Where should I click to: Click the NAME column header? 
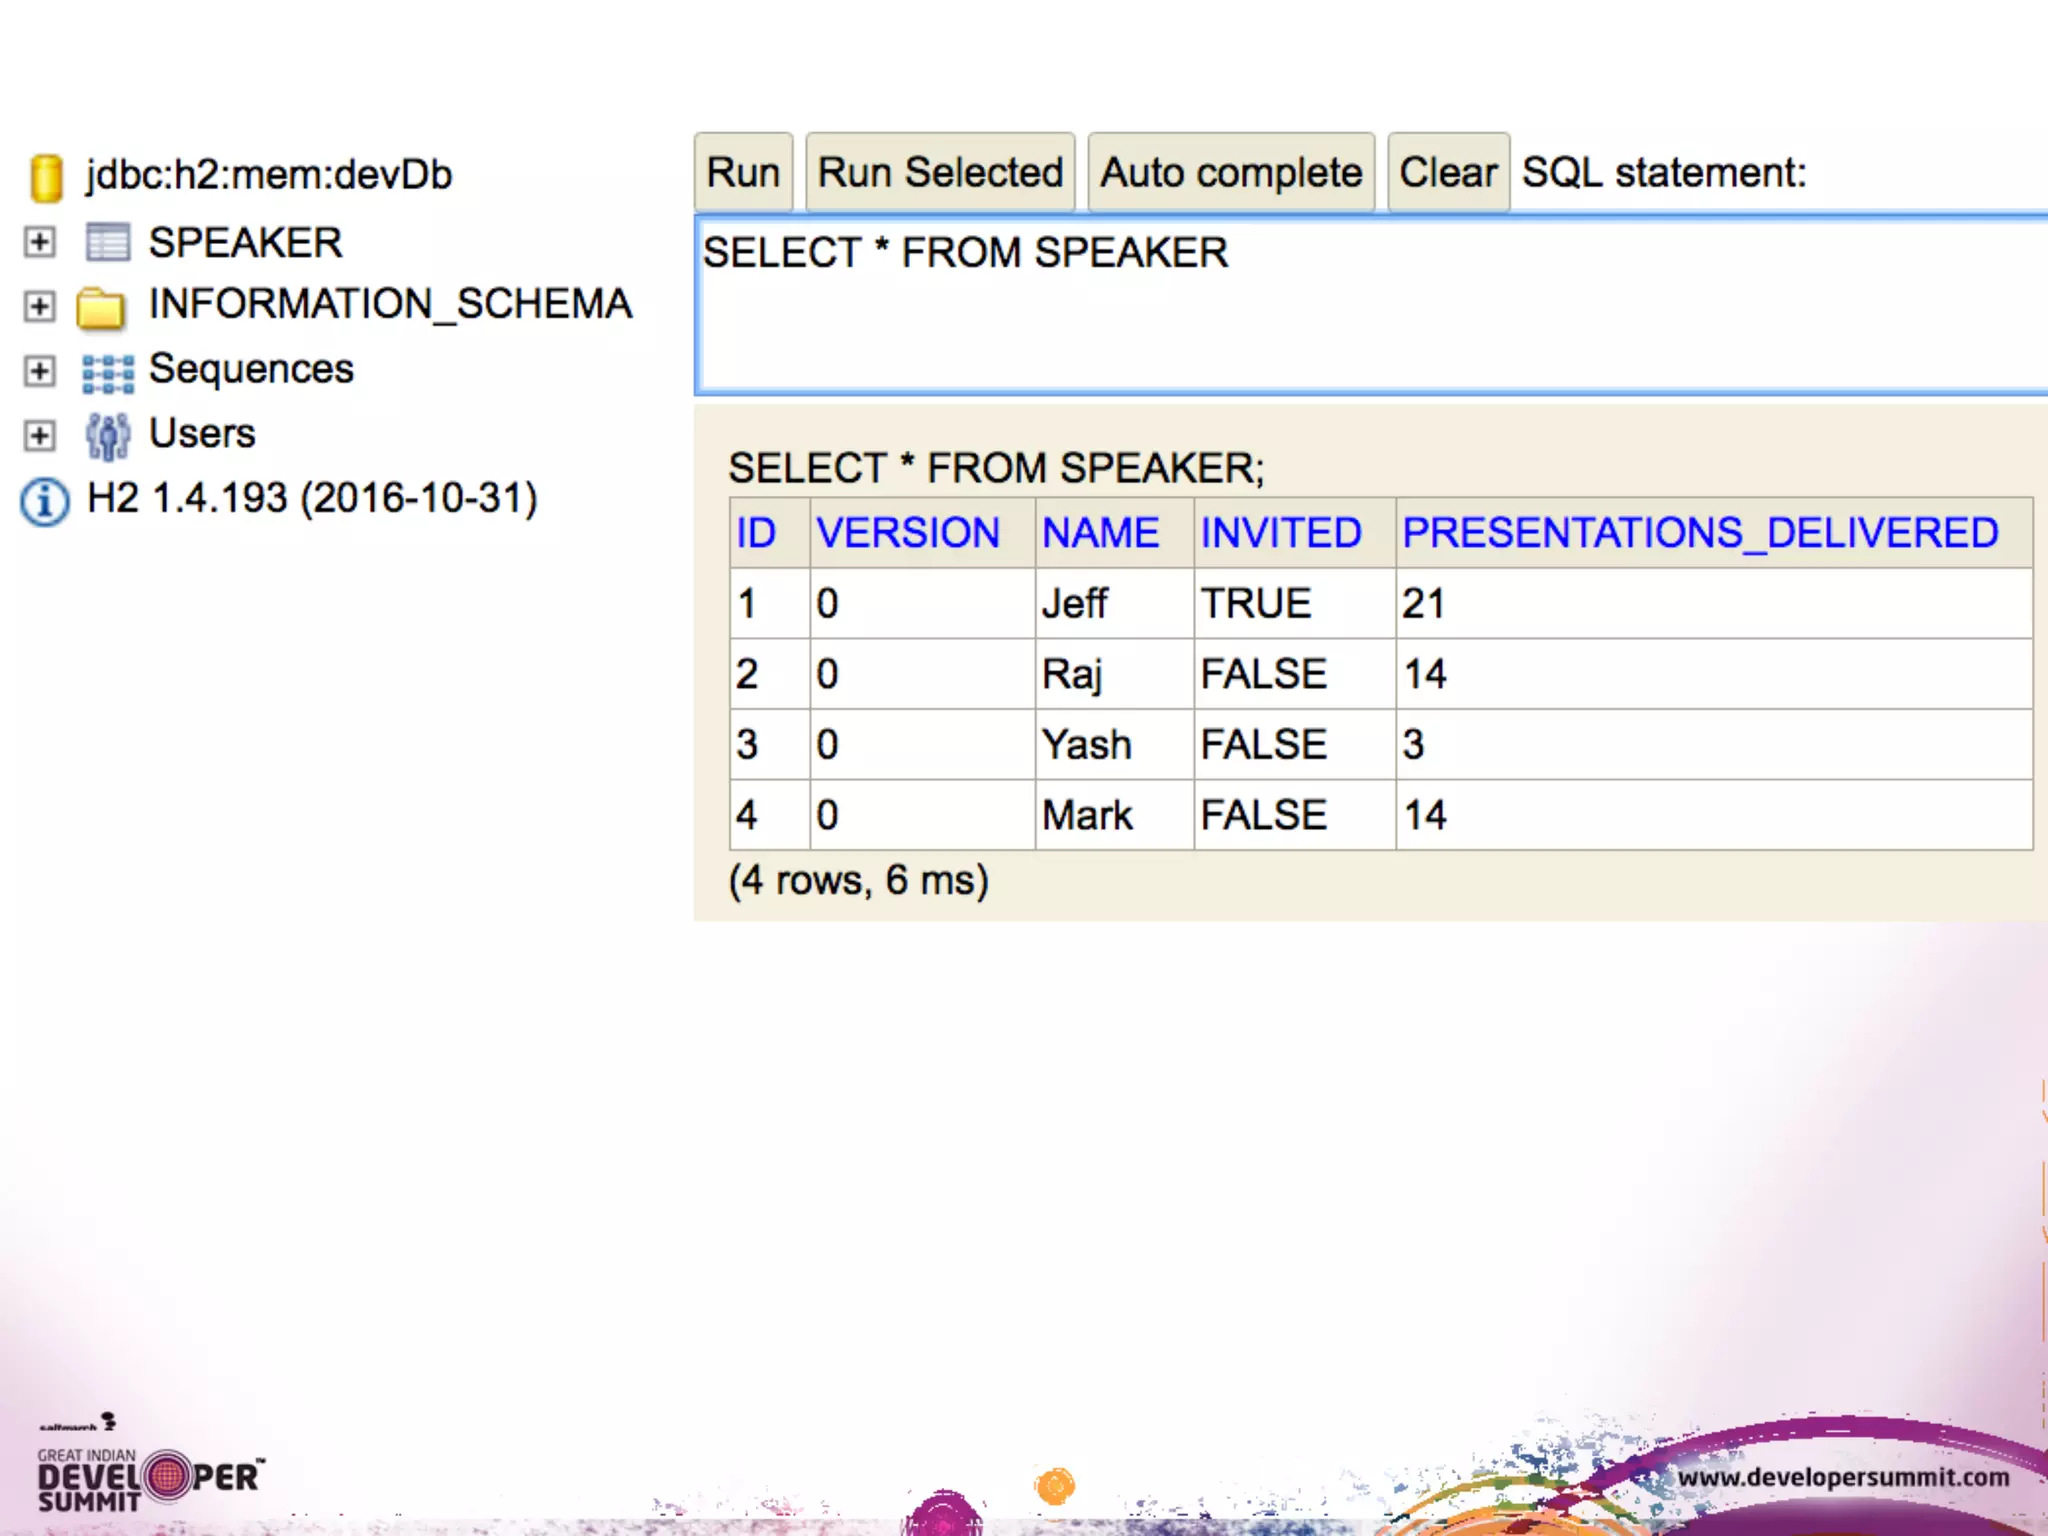[x=1100, y=533]
